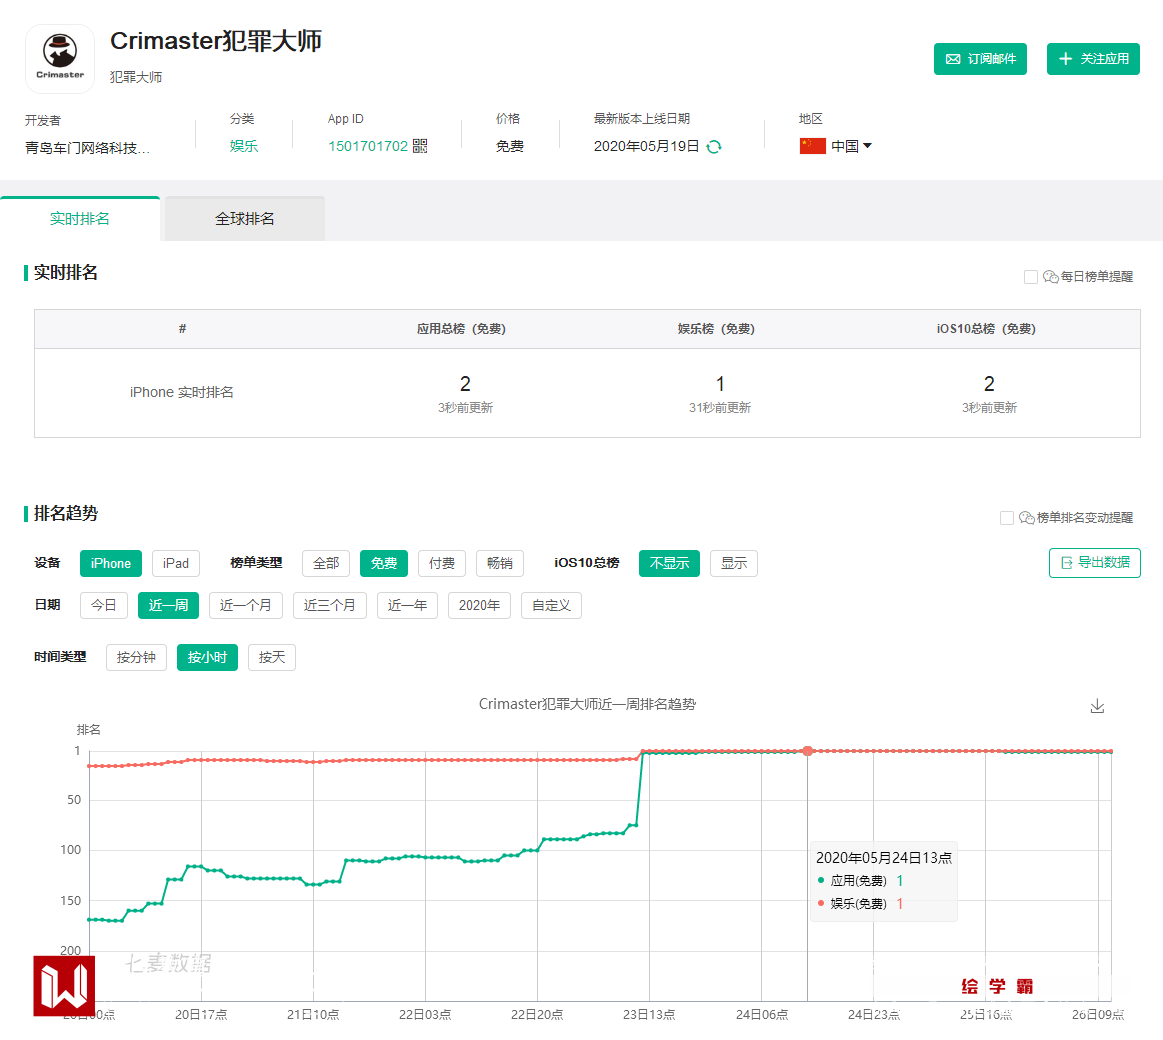The width and height of the screenshot is (1163, 1040).
Task: Select 不显示 for iOS10总榜
Action: click(669, 563)
